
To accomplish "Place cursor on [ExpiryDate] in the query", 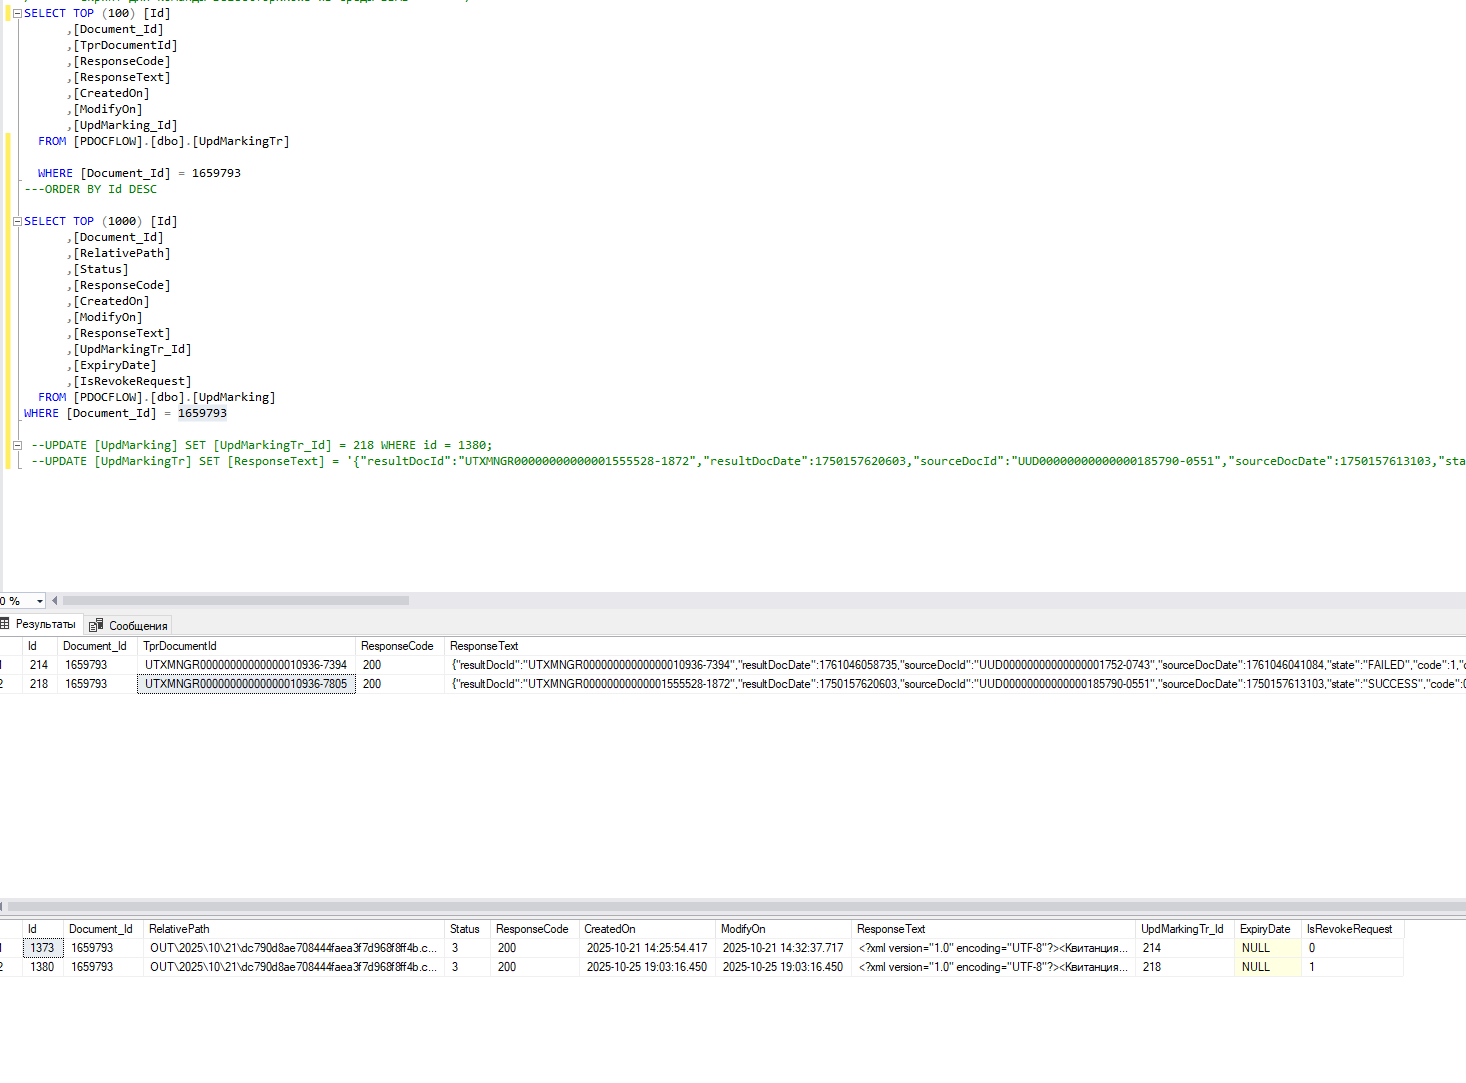I will pos(115,365).
